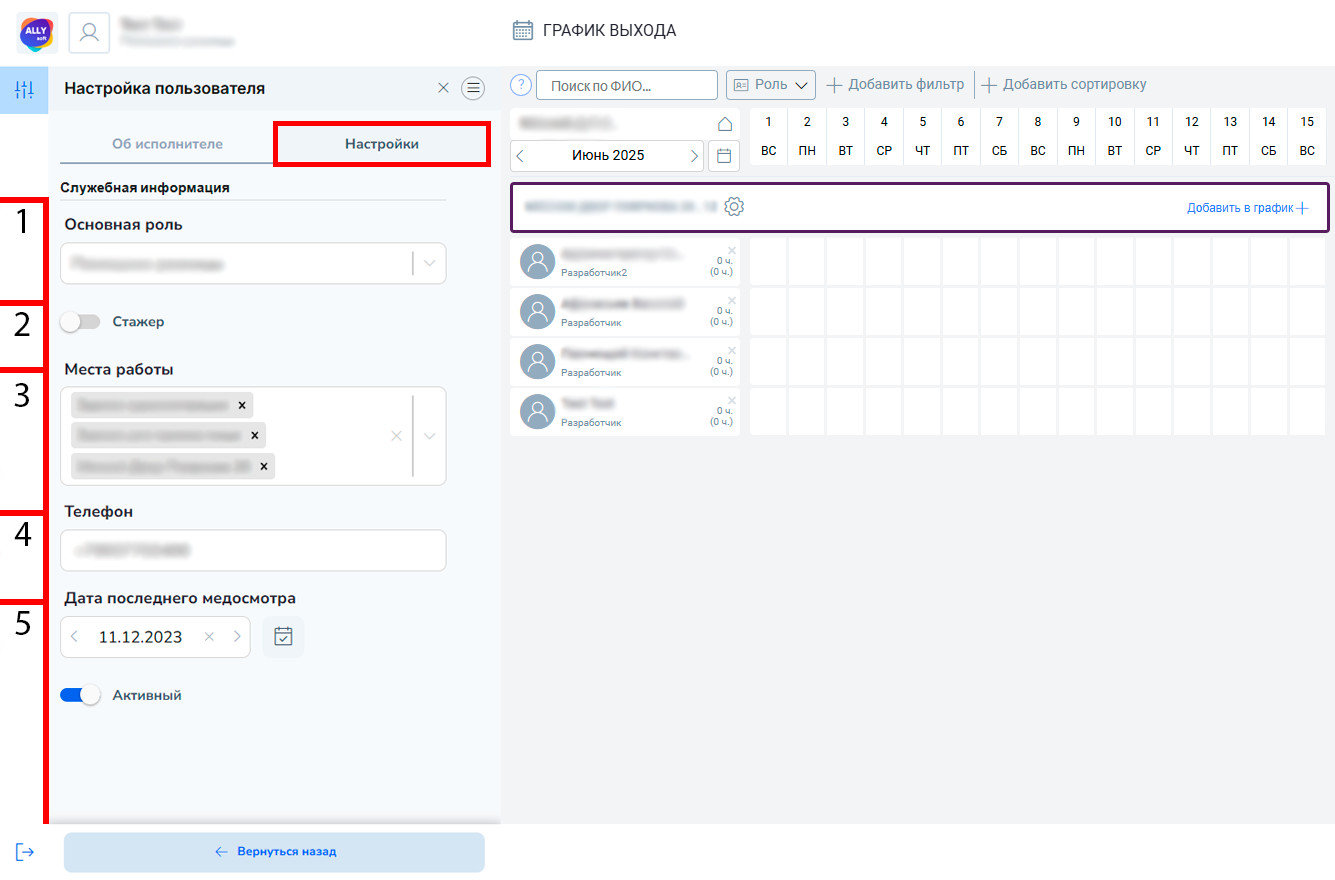Click the help question mark icon
The width and height of the screenshot is (1335, 880).
[x=520, y=85]
